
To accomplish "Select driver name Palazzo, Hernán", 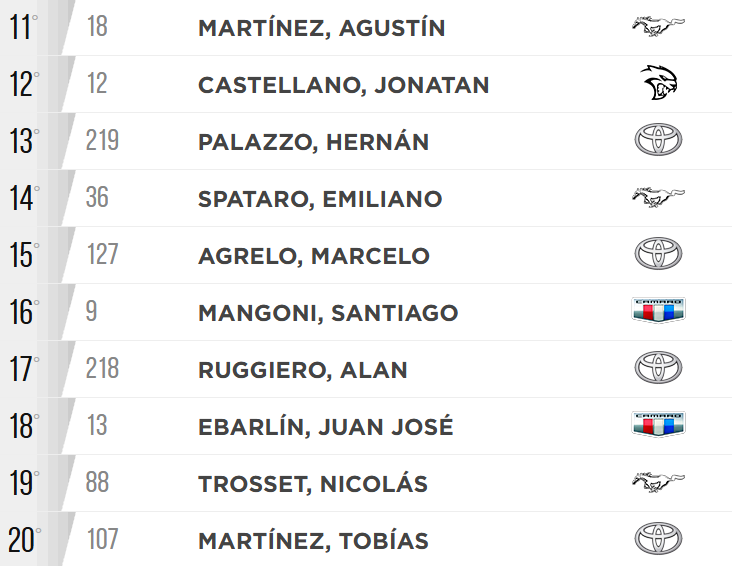I will tap(313, 142).
